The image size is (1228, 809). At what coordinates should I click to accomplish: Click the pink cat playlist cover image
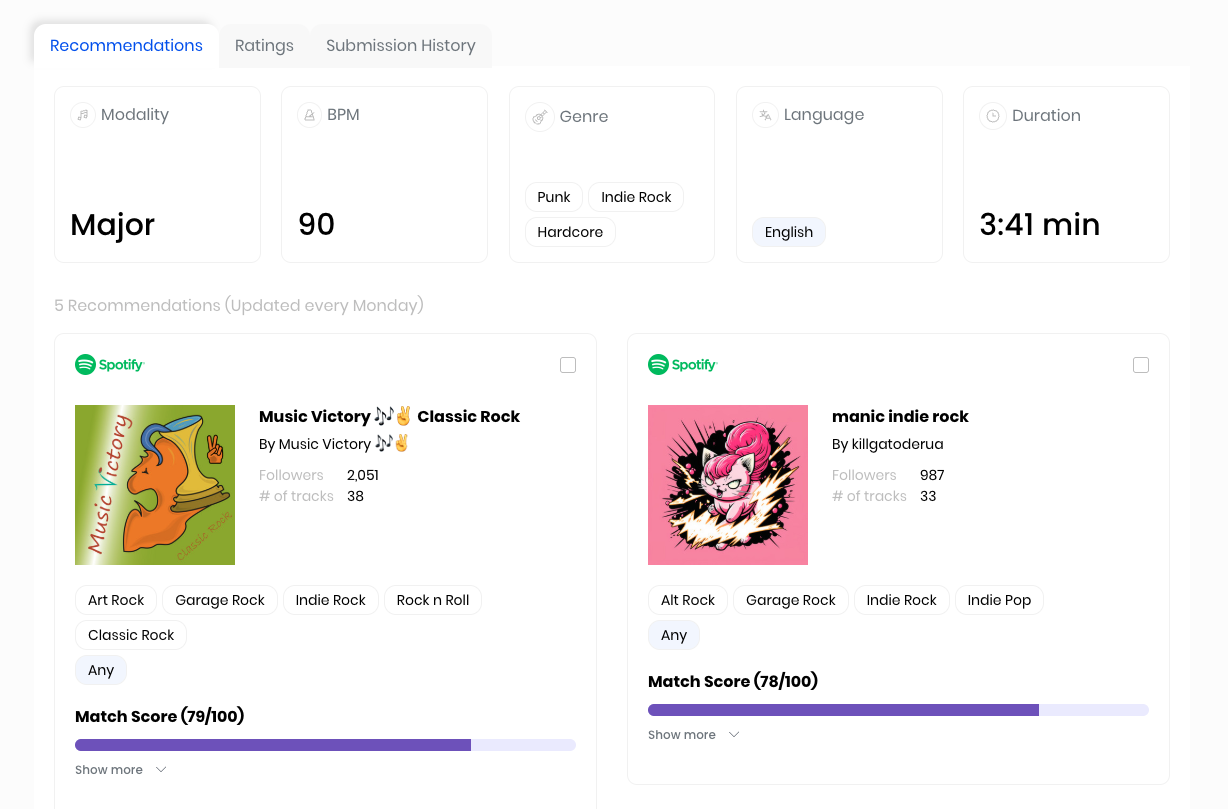tap(728, 485)
